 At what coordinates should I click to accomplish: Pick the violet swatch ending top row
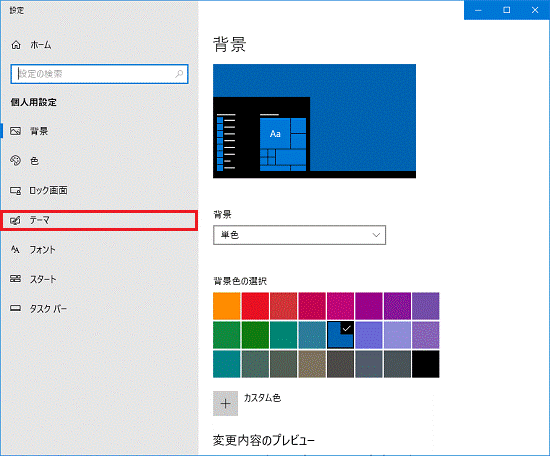[x=425, y=306]
